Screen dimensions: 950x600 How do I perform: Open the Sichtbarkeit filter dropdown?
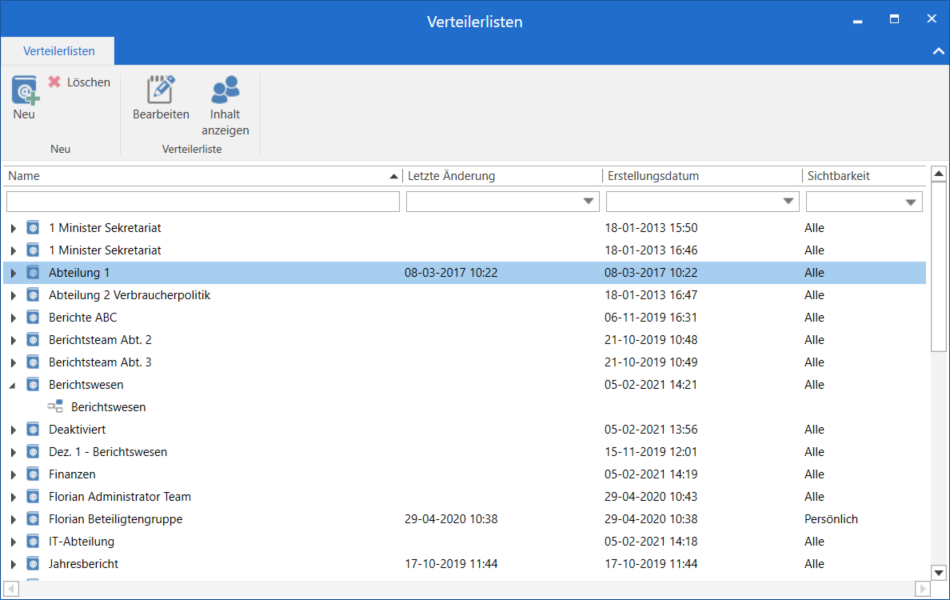[911, 202]
